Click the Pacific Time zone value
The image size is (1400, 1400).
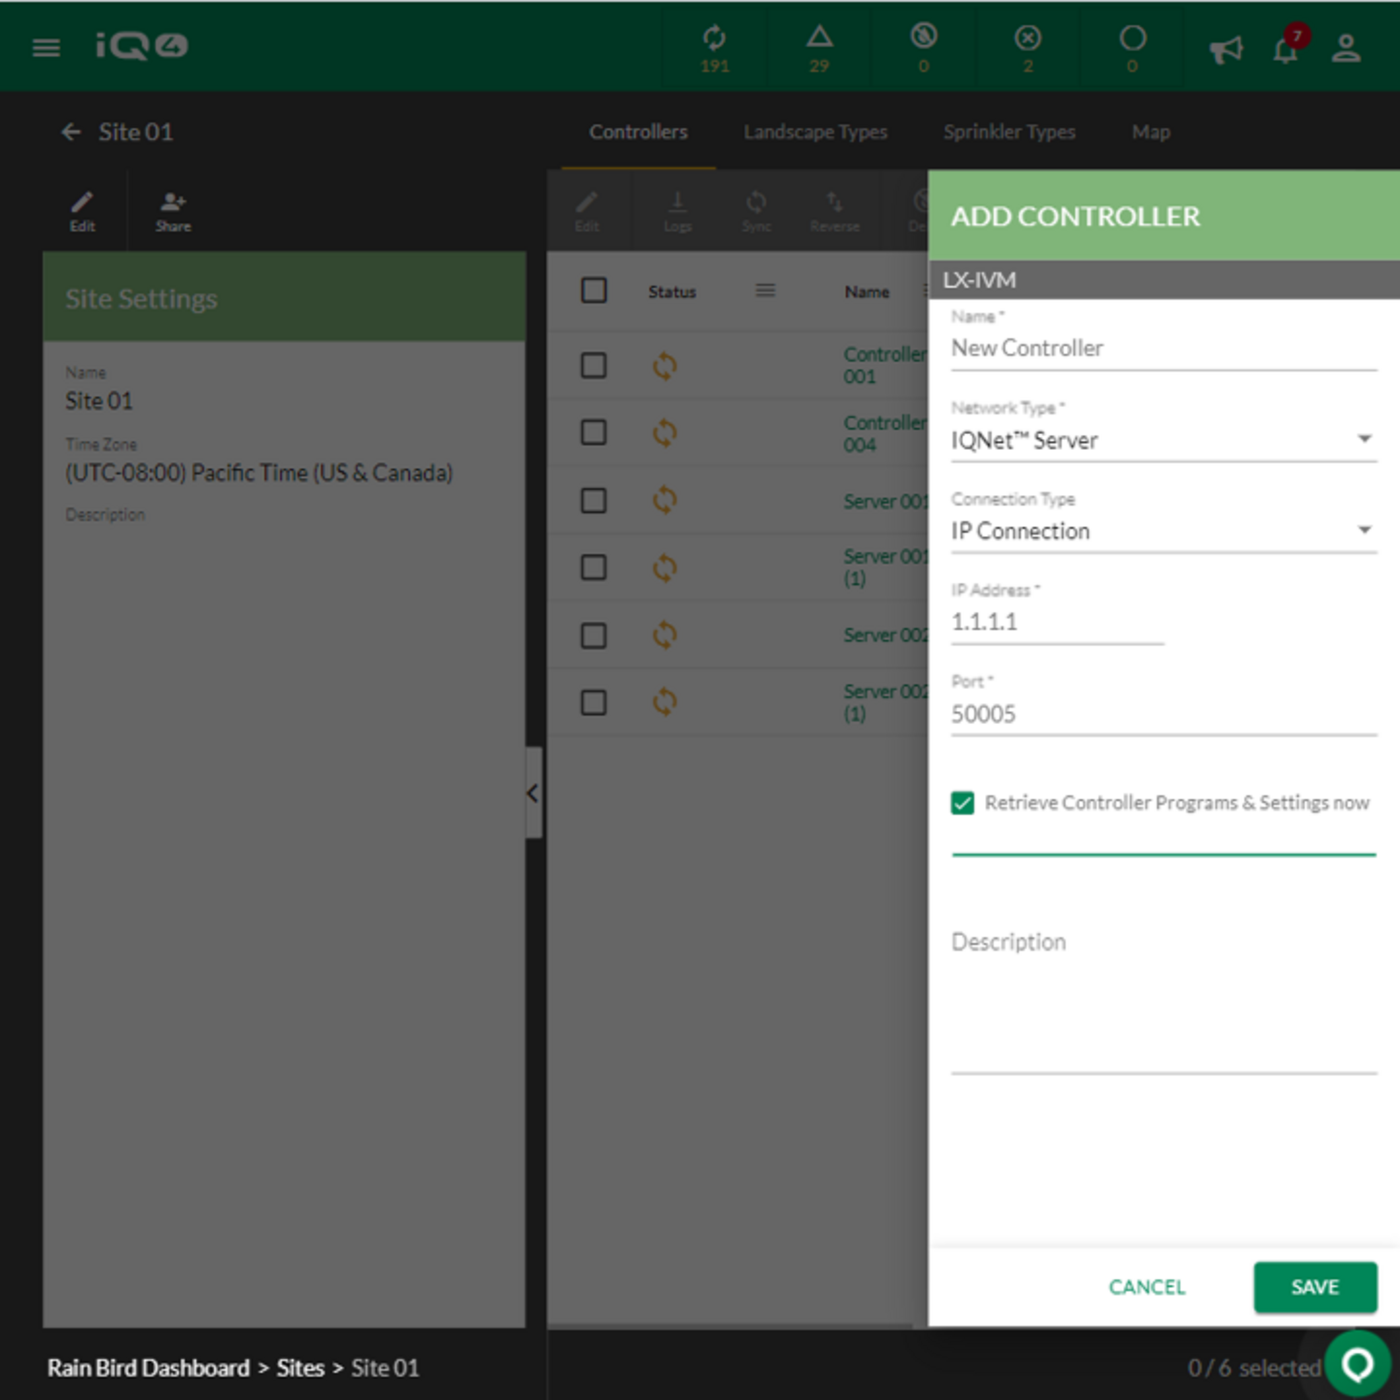259,472
